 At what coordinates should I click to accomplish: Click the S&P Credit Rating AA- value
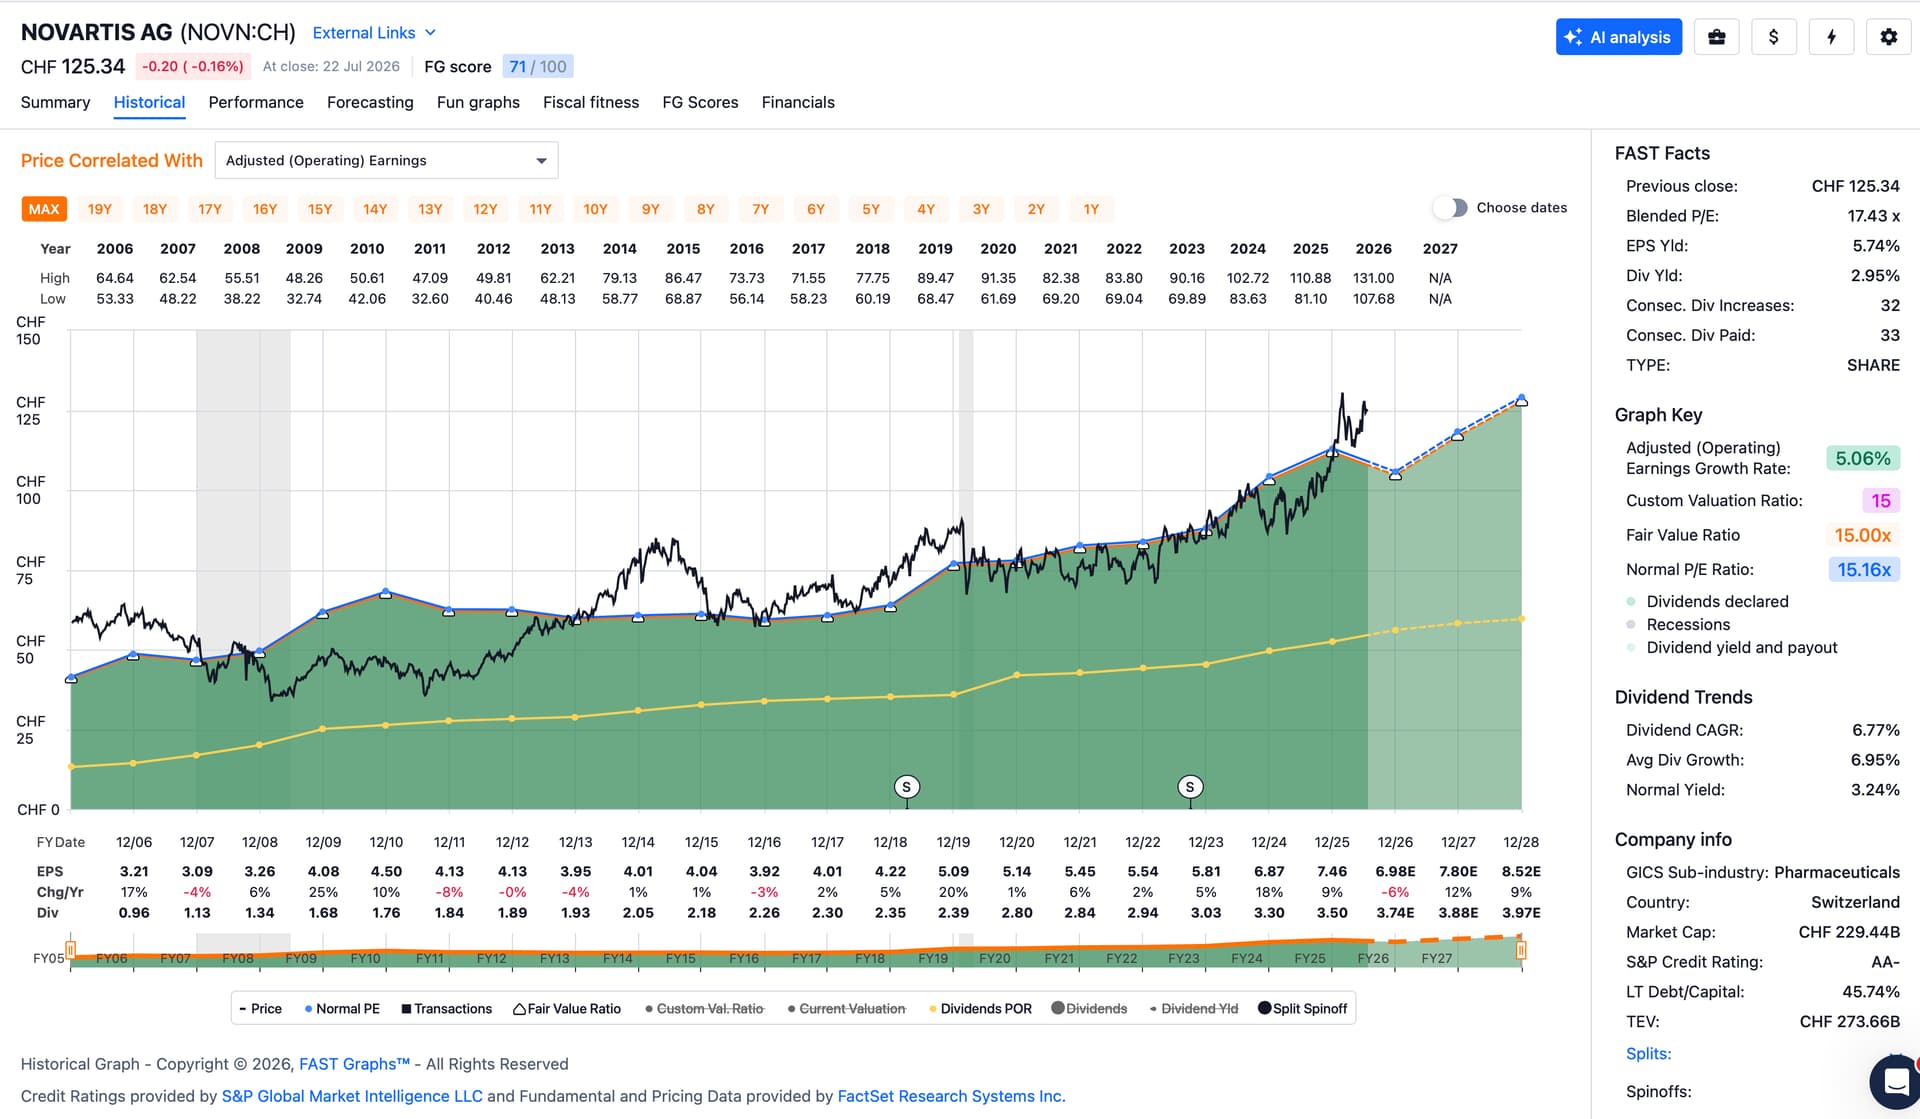point(1885,962)
